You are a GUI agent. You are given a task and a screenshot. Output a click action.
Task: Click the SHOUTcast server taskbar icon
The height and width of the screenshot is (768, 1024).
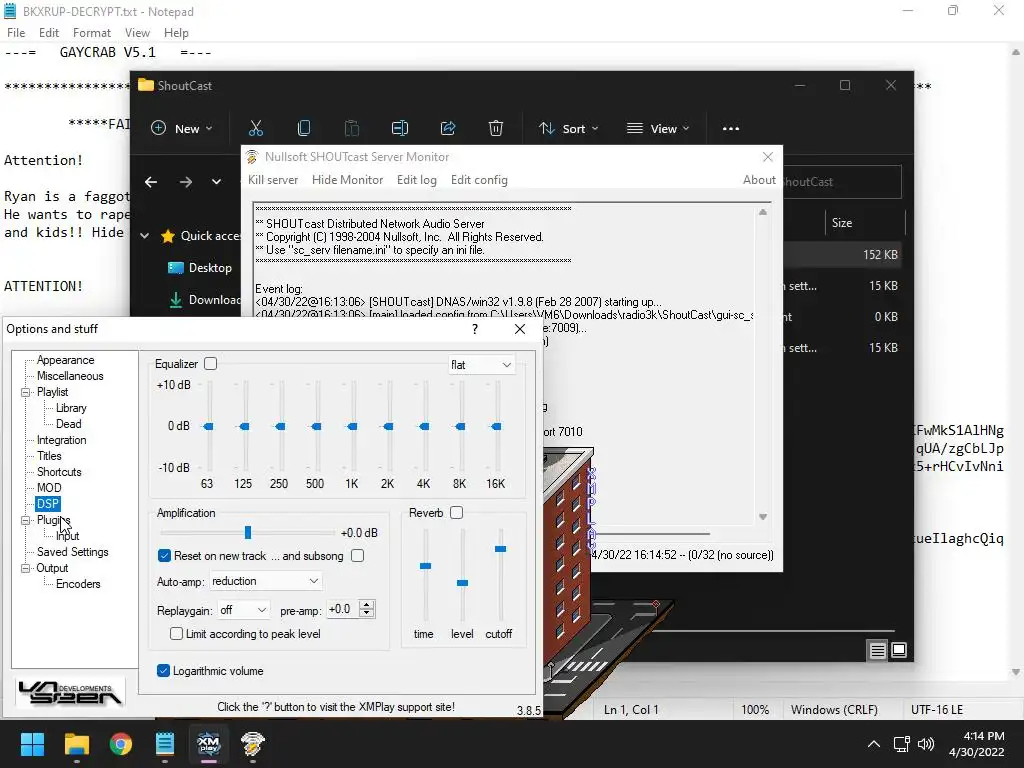pos(253,744)
